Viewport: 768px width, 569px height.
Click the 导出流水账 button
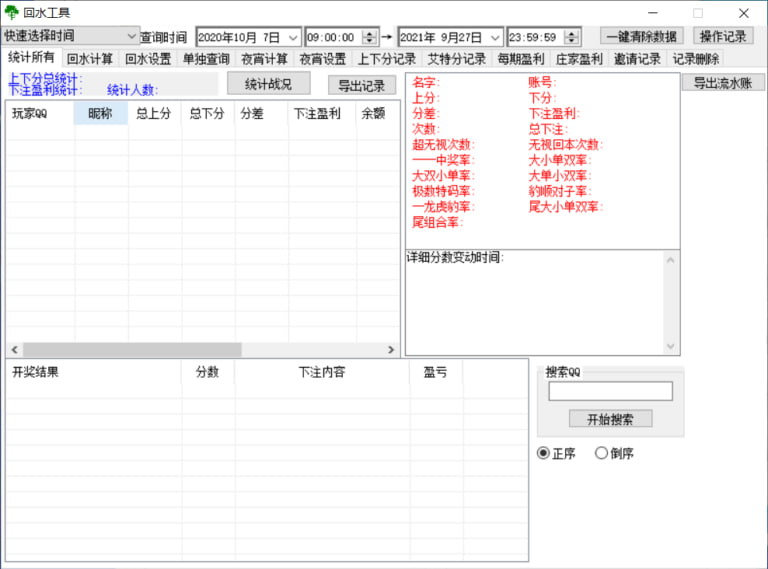(723, 83)
